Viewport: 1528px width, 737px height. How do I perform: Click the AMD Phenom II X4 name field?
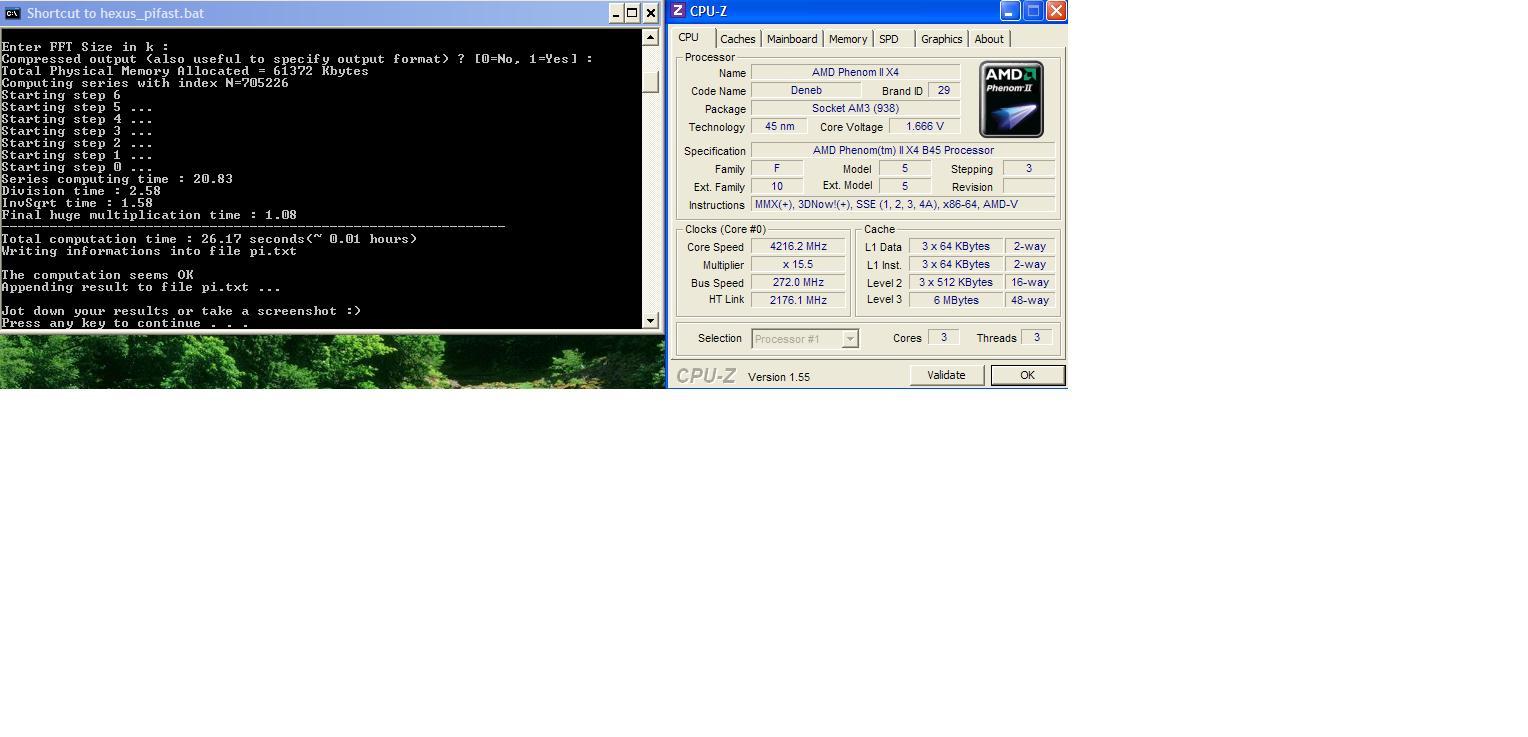click(x=855, y=72)
